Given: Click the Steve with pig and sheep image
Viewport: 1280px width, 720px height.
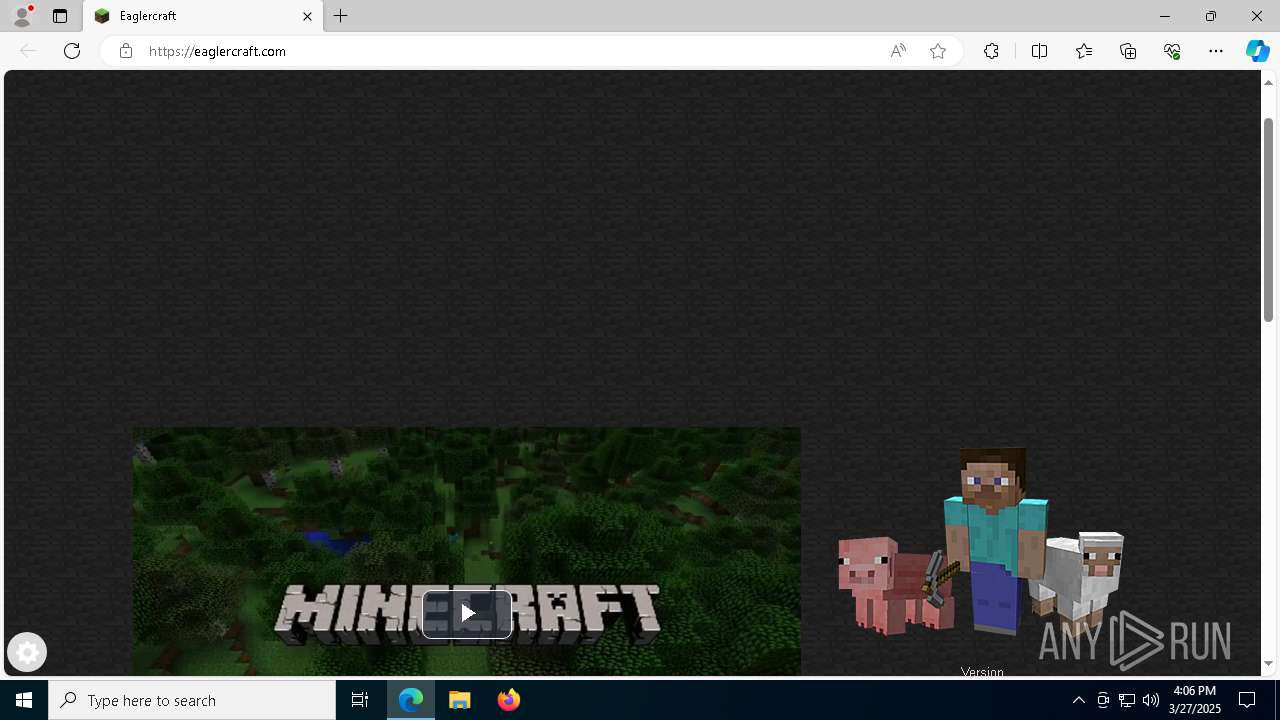Looking at the screenshot, I should 981,541.
